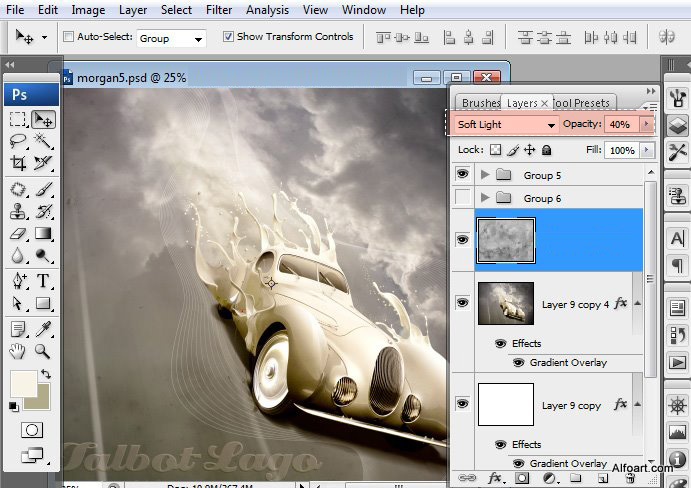Open the Image menu
The image size is (691, 488).
tap(88, 10)
